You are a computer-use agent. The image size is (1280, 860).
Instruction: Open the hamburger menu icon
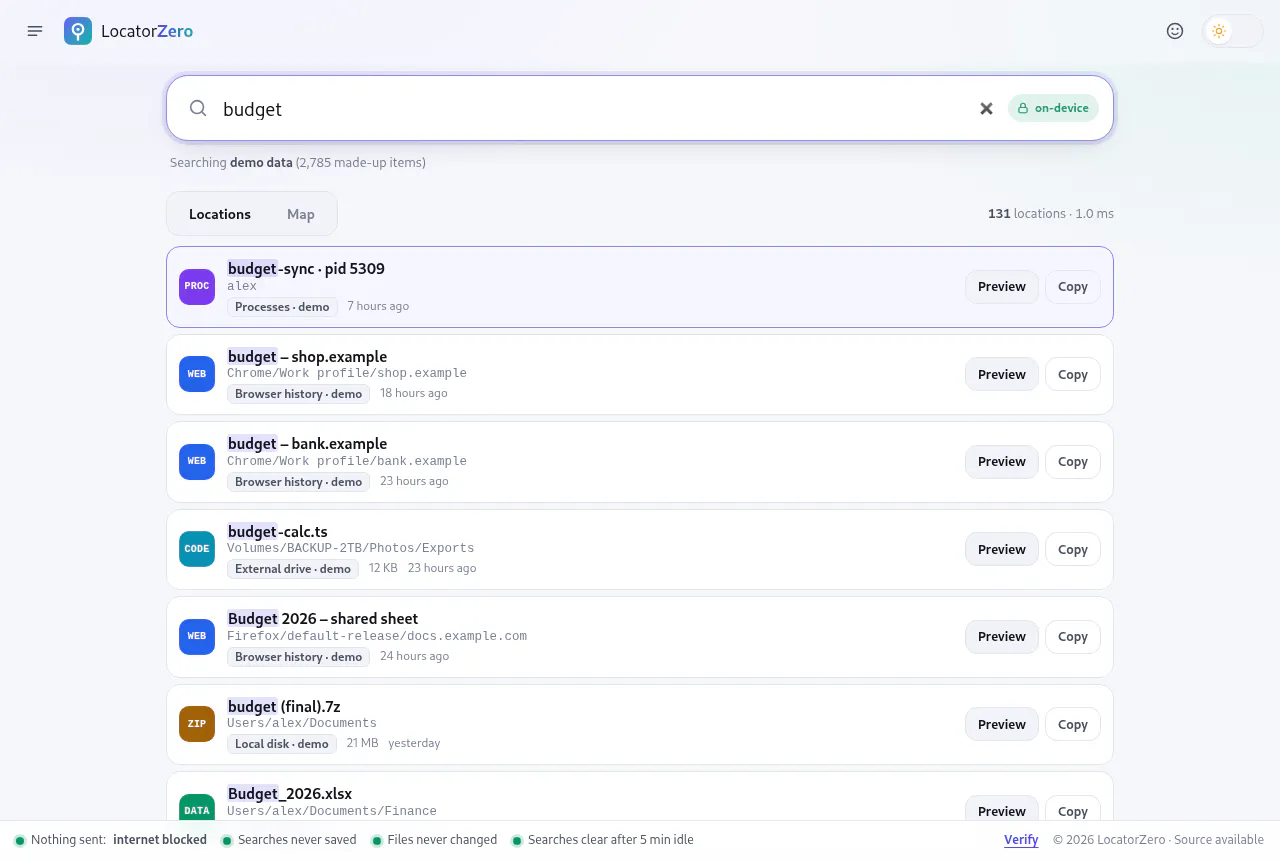(35, 31)
